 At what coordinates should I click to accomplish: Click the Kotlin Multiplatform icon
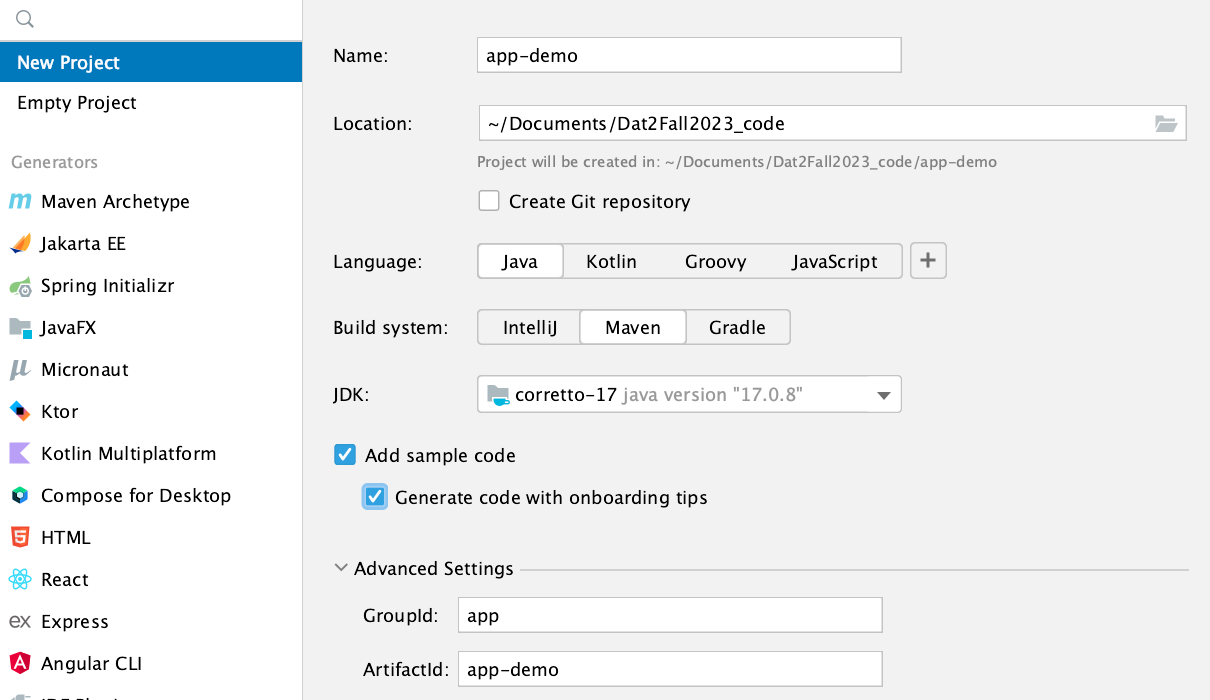[20, 454]
